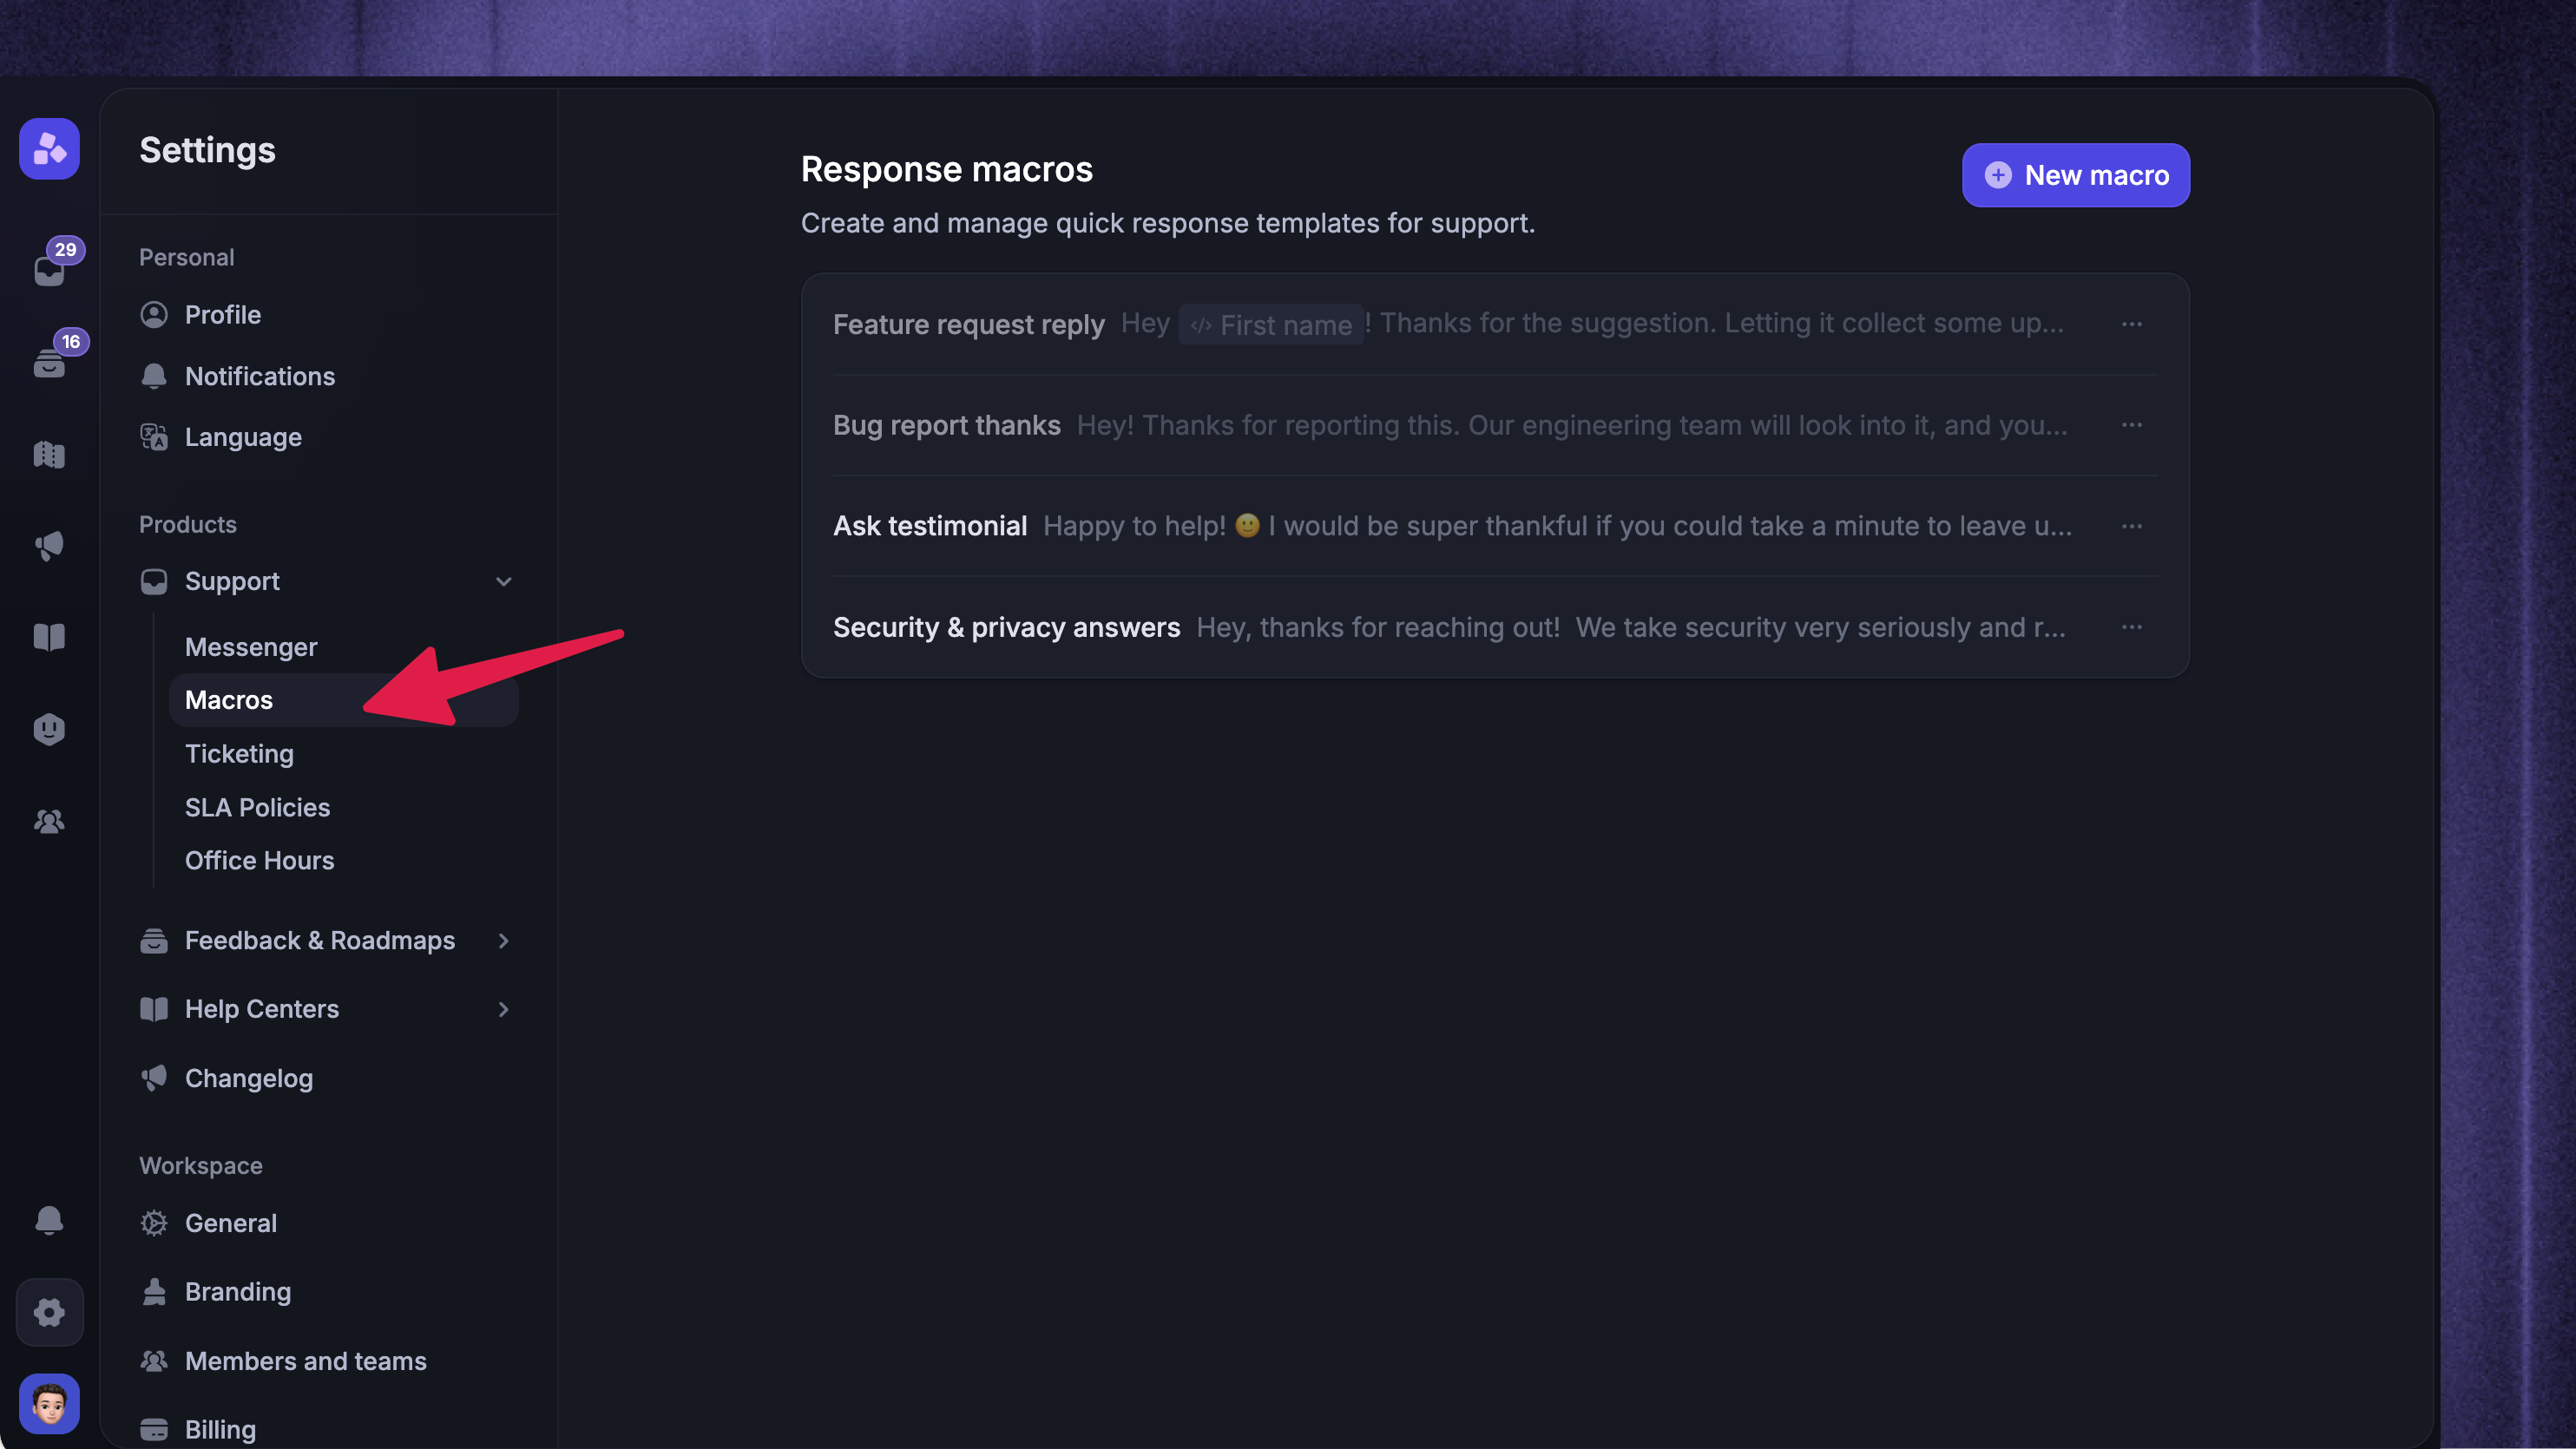
Task: Open the help center book icon in left rail
Action: pos(49,637)
